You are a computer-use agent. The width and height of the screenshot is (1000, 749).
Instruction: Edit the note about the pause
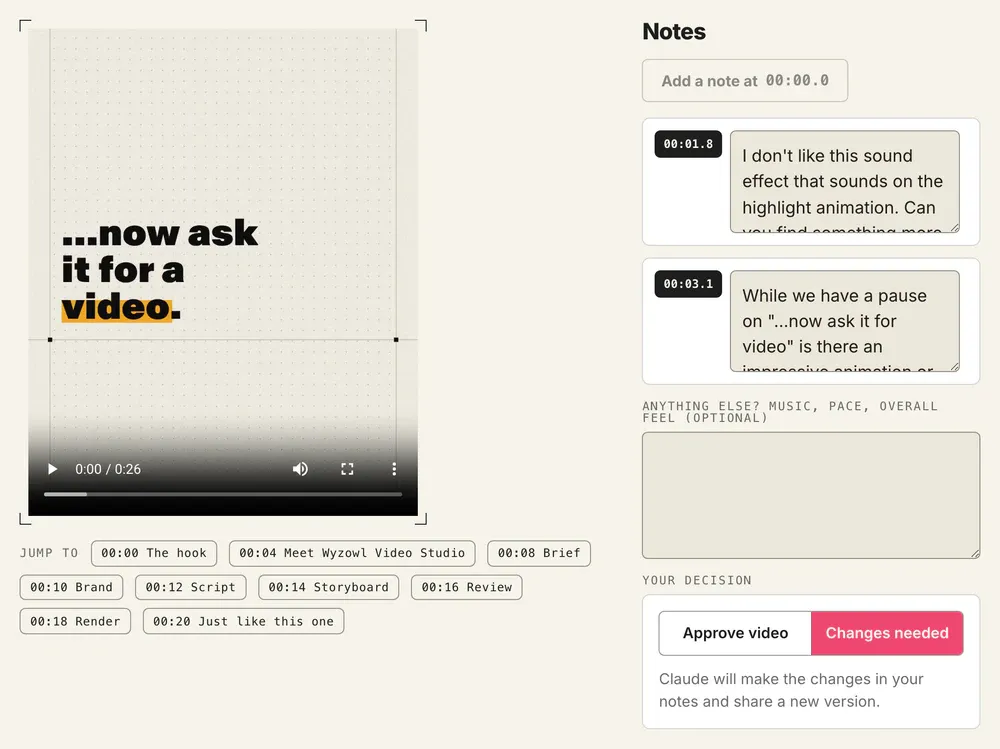844,321
